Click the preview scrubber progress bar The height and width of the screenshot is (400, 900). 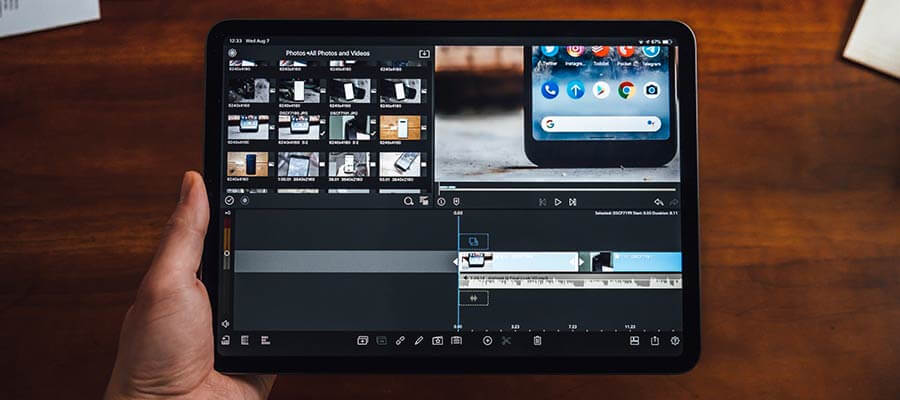click(x=557, y=189)
